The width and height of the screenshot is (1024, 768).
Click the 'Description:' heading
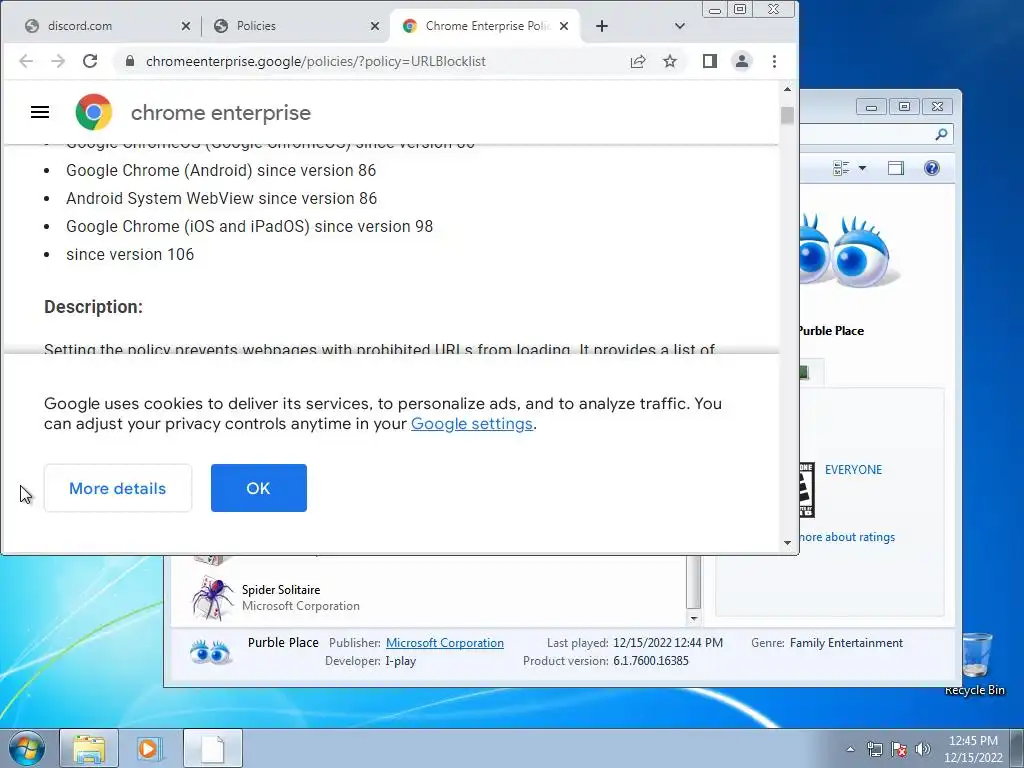click(x=93, y=307)
